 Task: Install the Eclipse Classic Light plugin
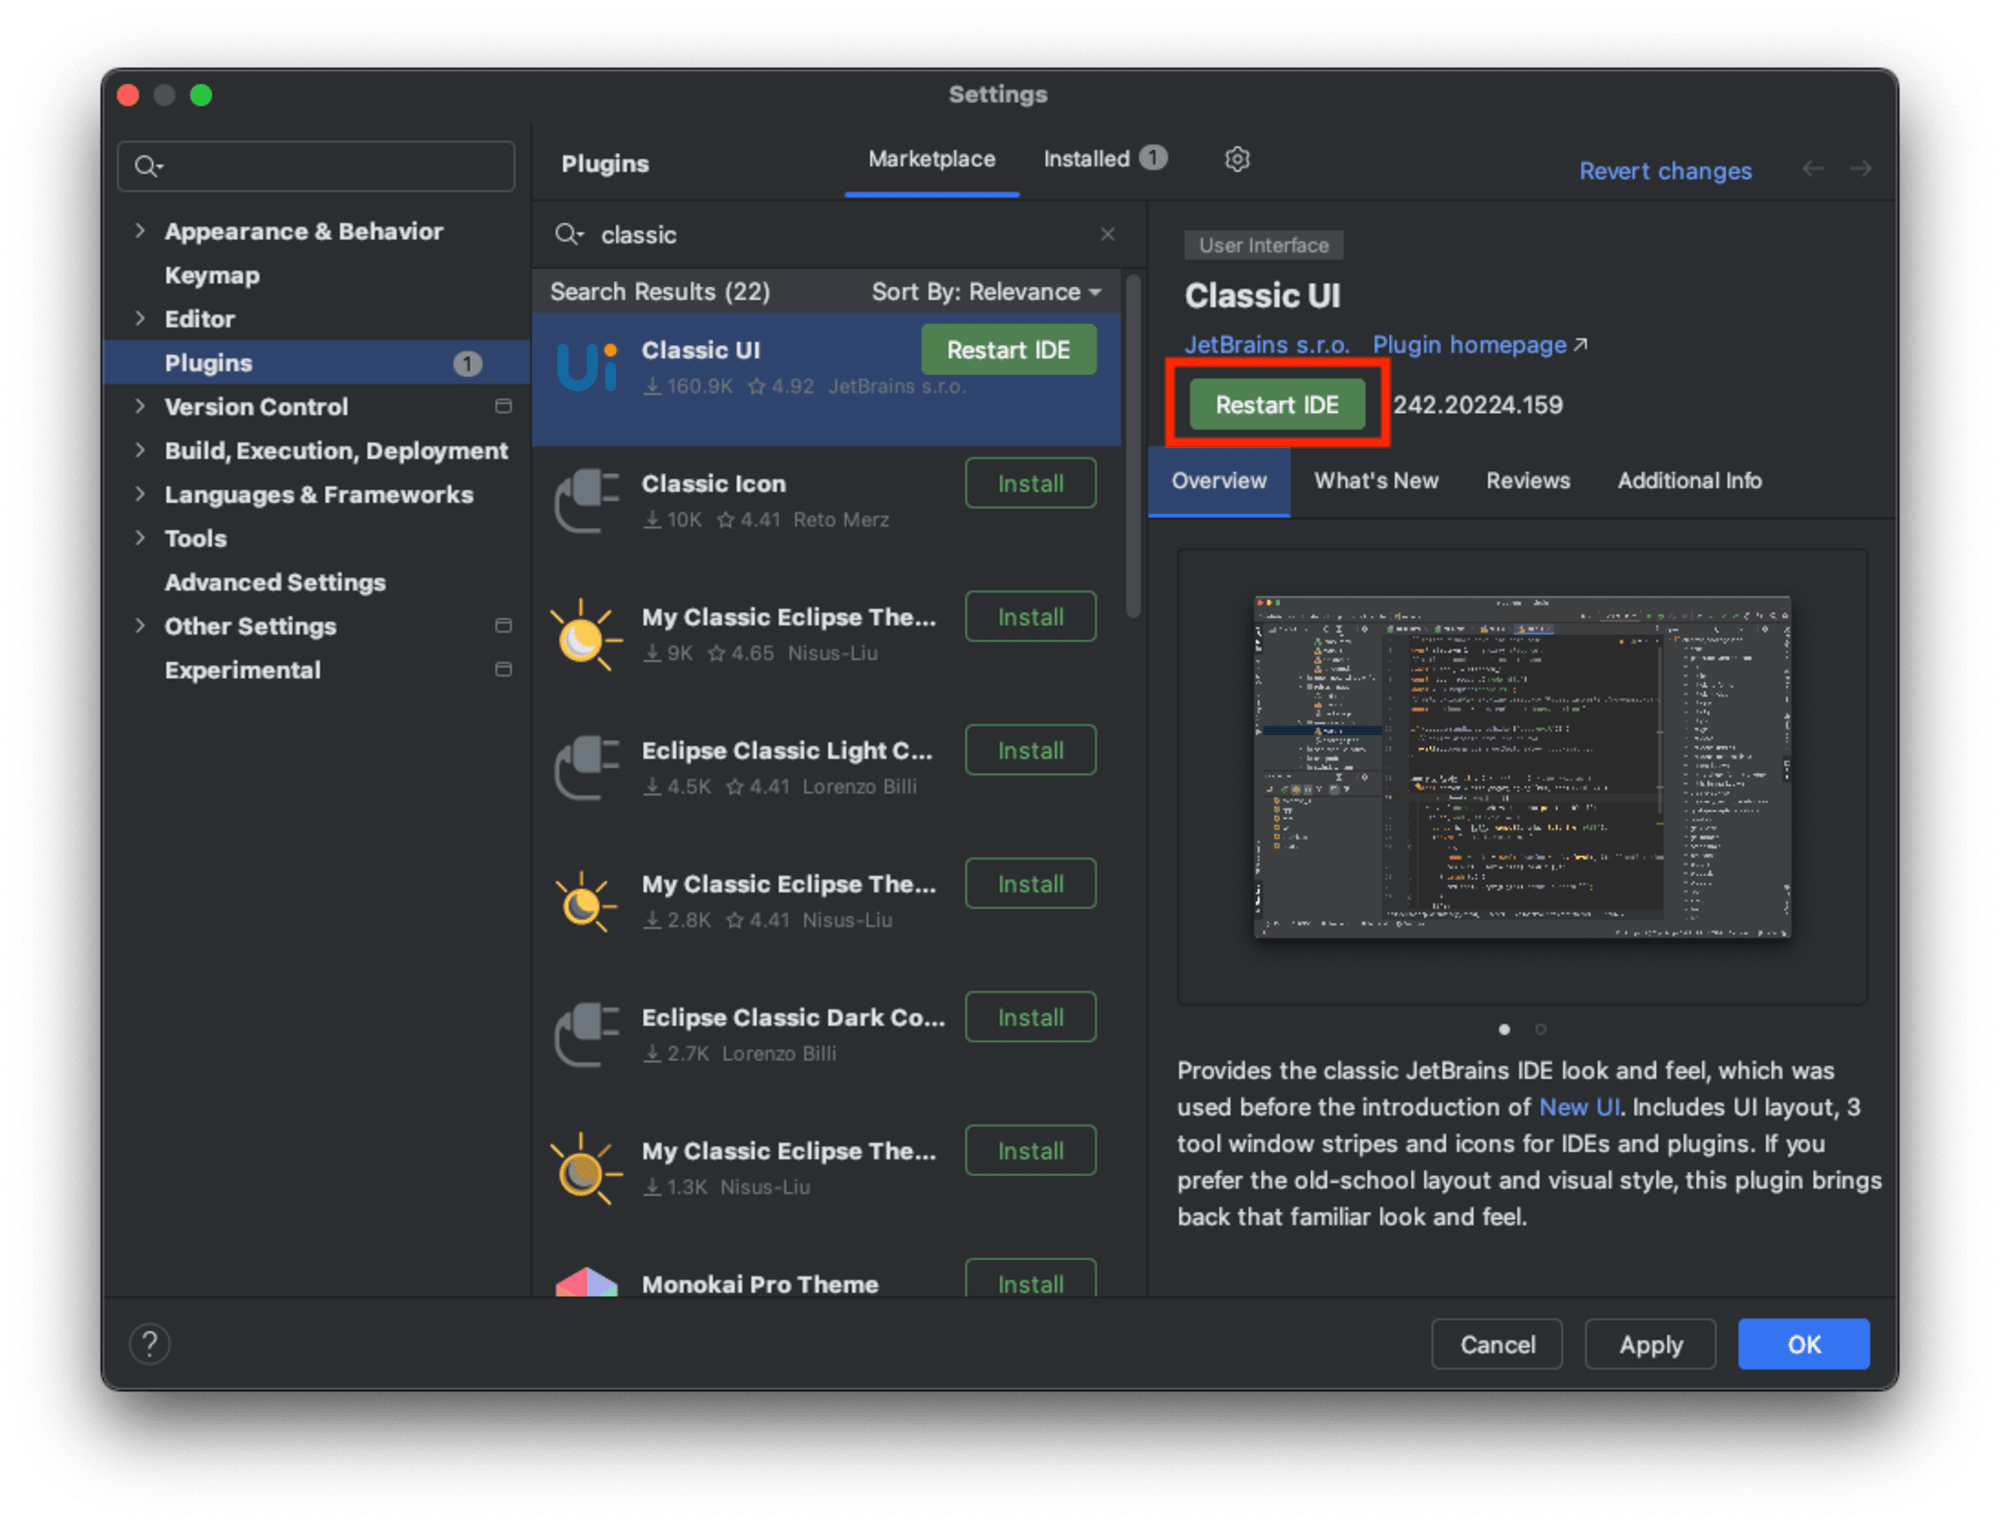coord(1030,751)
